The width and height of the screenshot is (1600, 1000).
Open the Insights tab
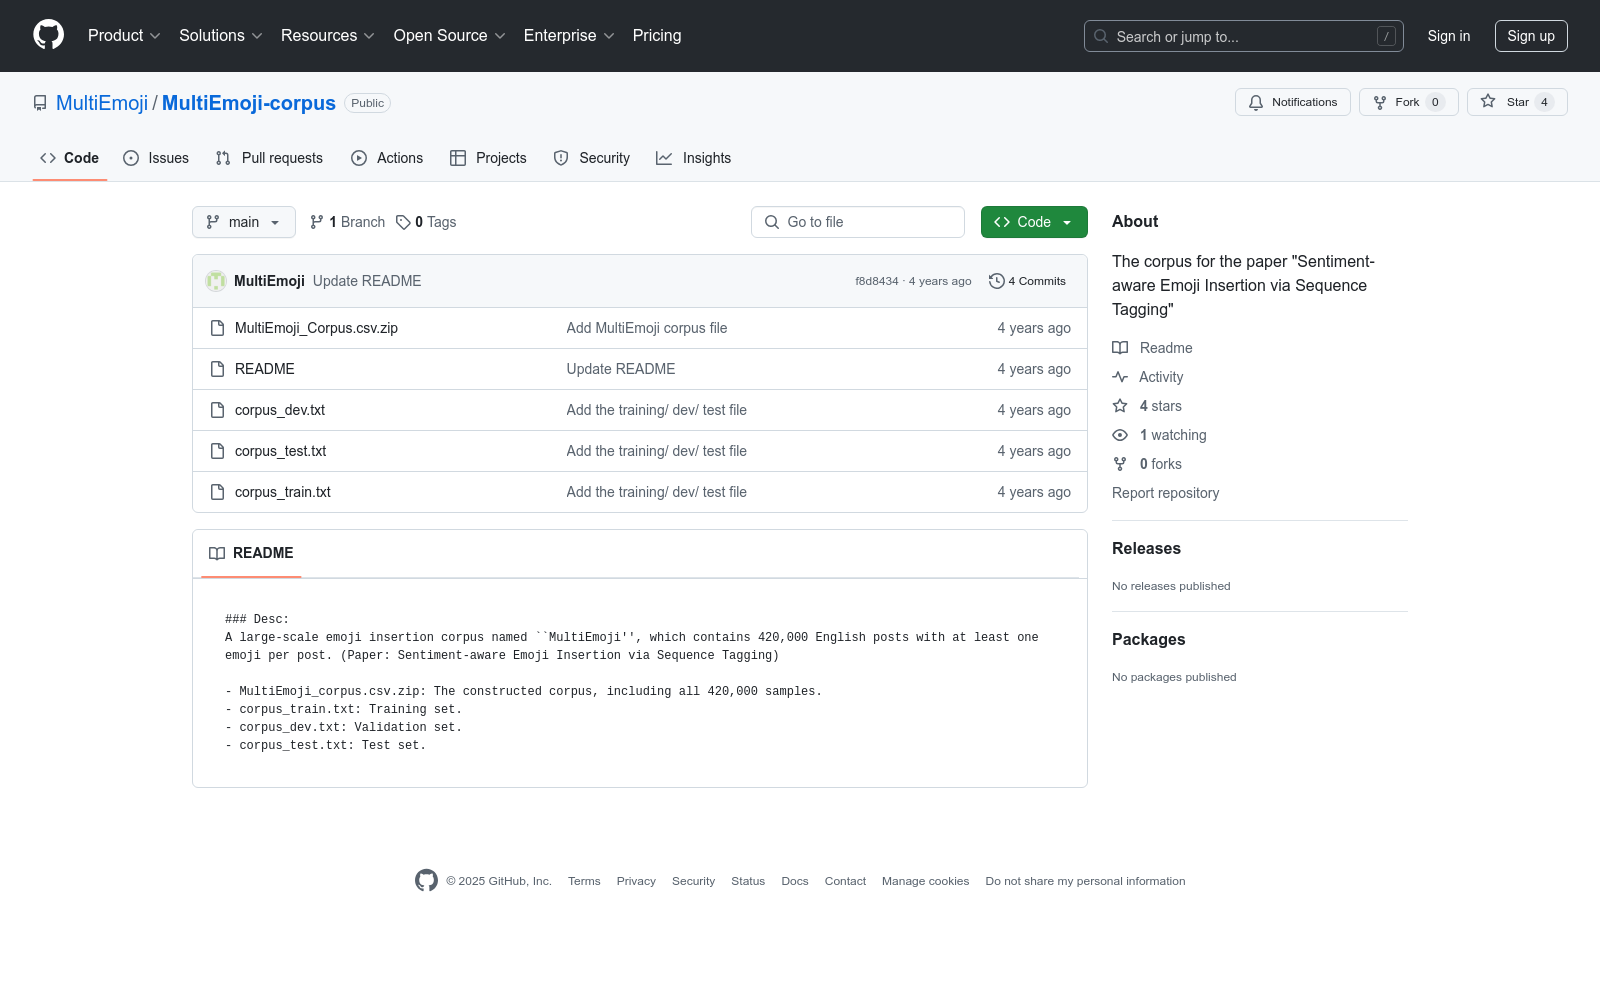693,158
